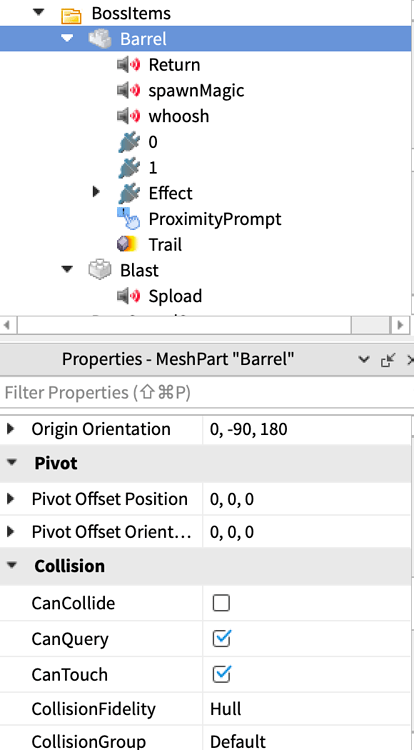
Task: Click the attachment icon named 0
Action: (x=129, y=142)
